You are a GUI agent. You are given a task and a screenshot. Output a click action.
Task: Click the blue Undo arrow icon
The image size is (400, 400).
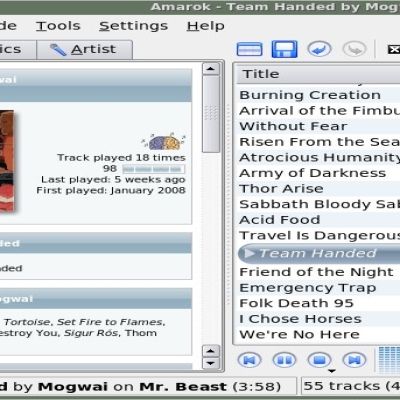click(319, 49)
